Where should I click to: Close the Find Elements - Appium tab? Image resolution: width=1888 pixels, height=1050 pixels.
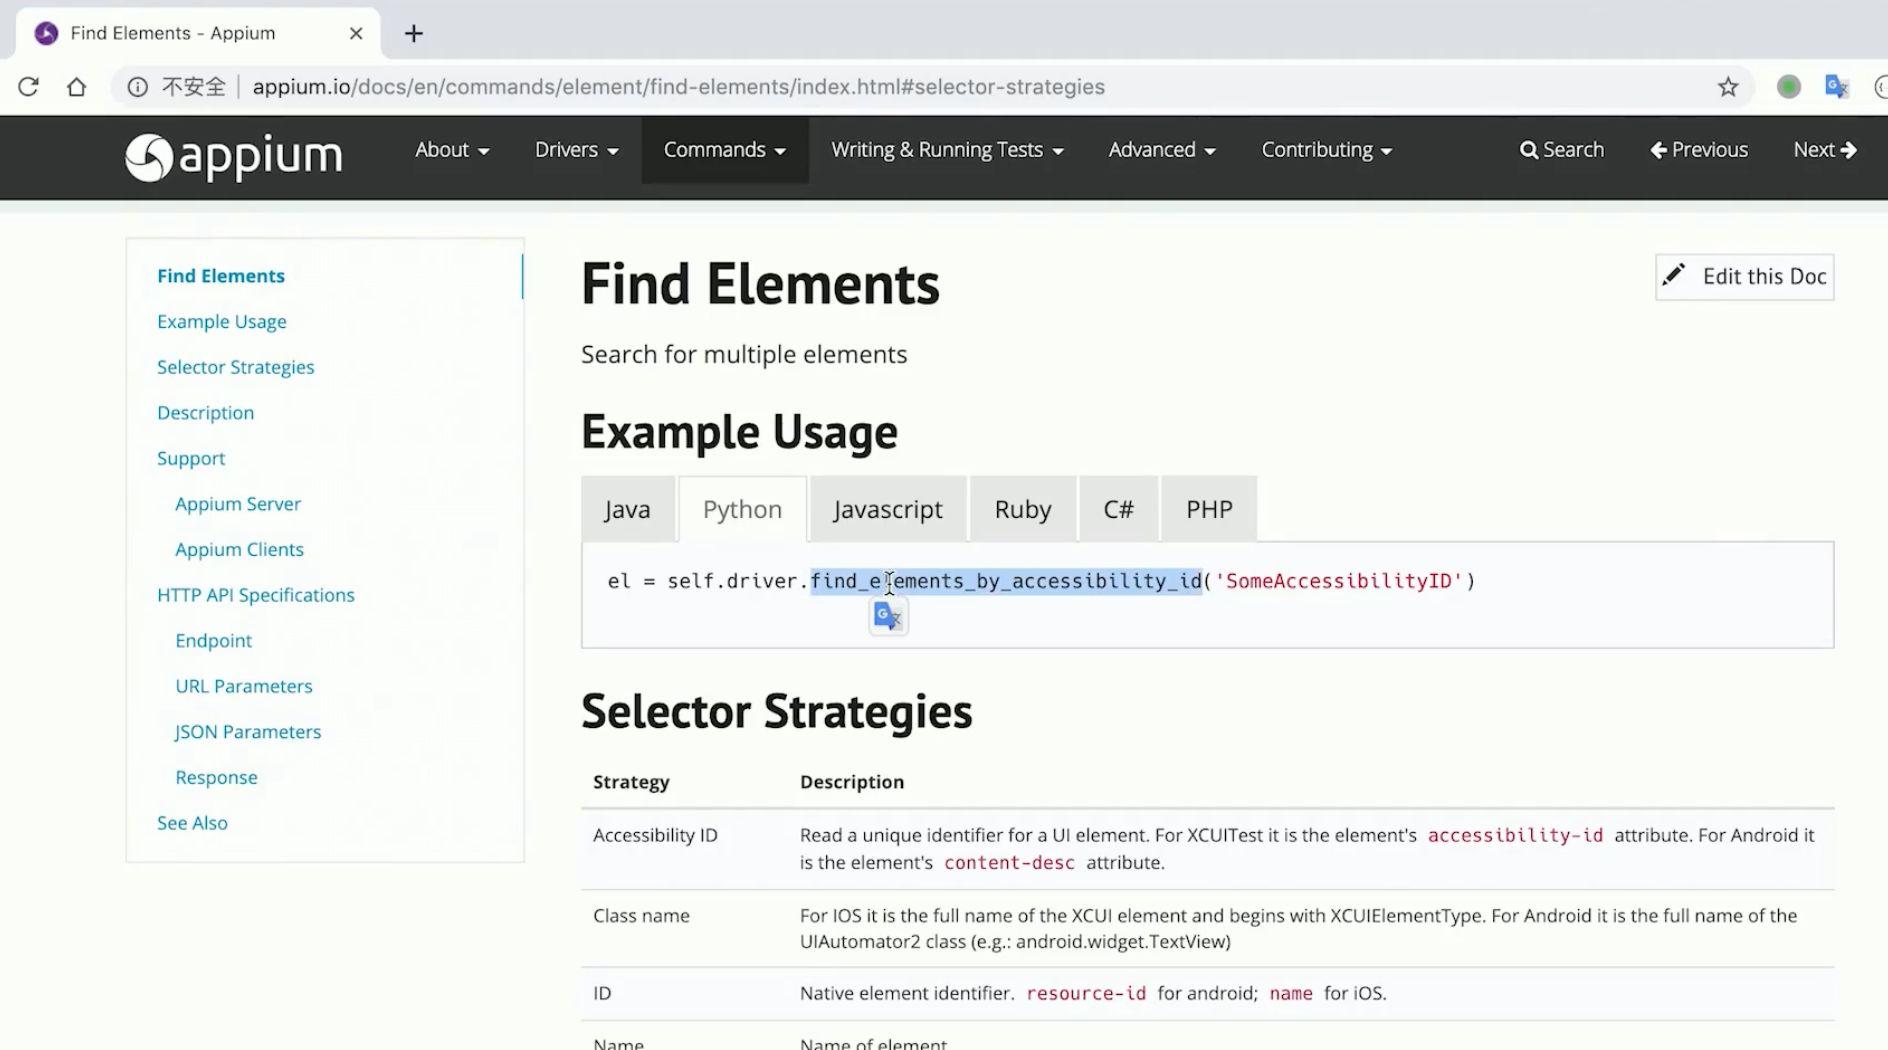coord(356,34)
